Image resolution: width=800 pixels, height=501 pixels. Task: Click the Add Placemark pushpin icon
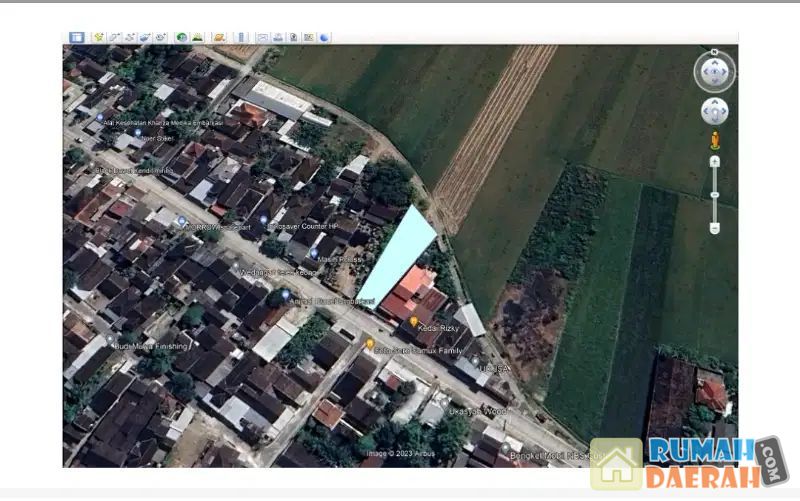(x=99, y=37)
